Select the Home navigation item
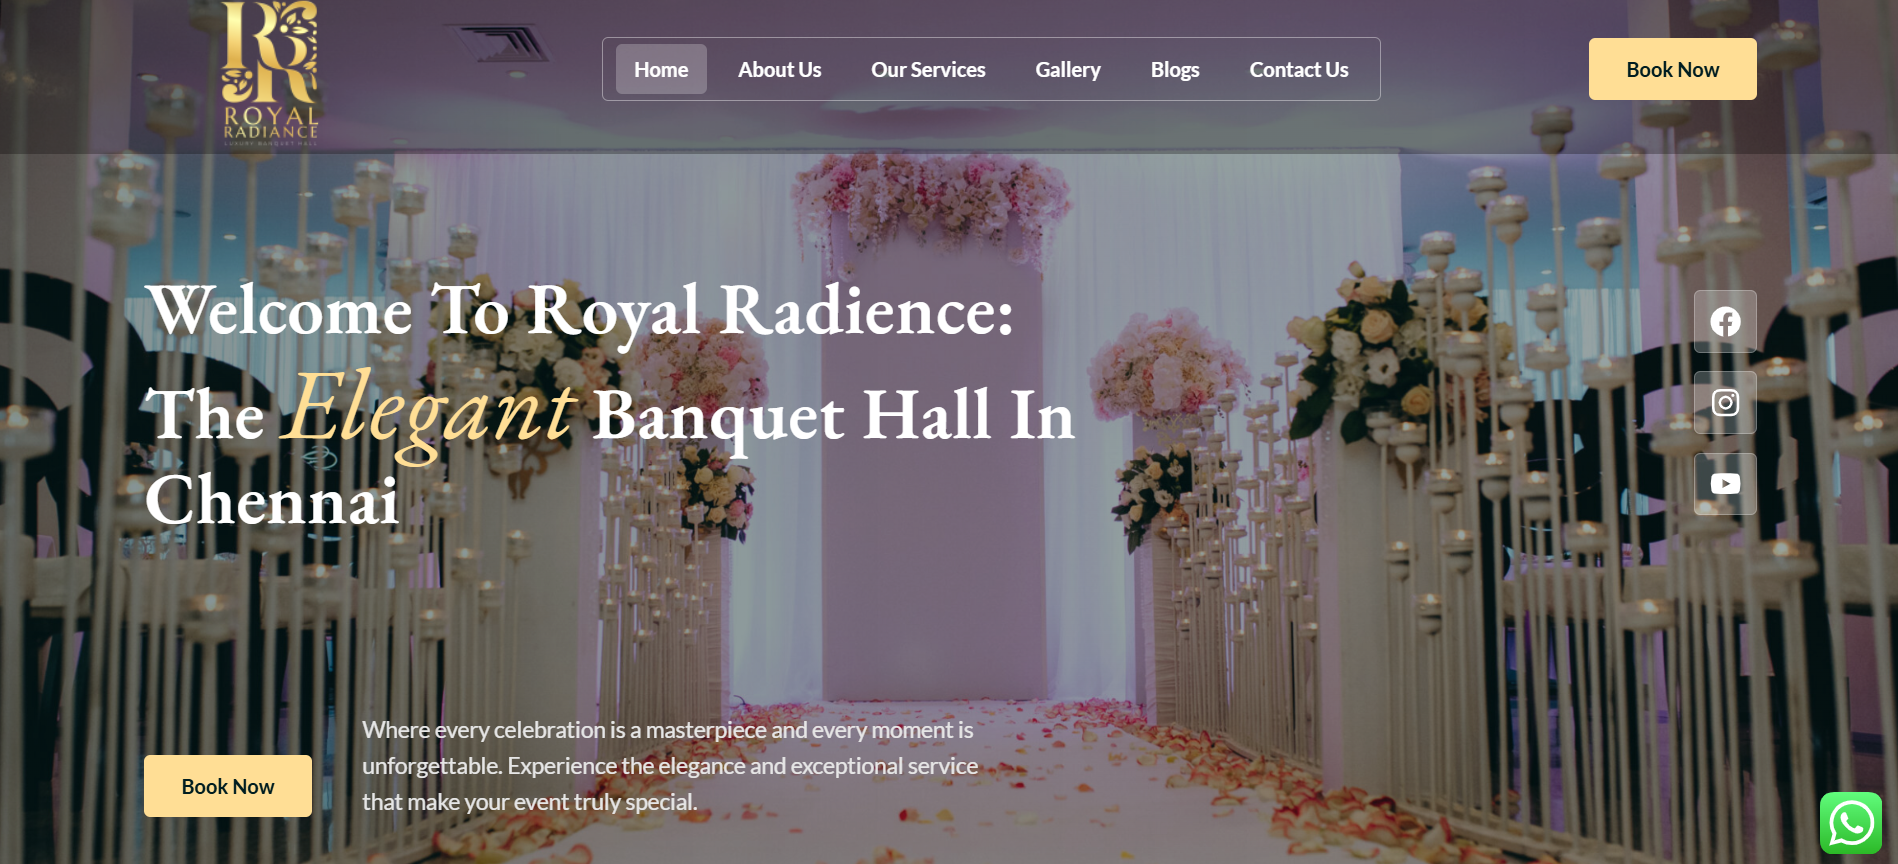Viewport: 1898px width, 864px height. tap(660, 70)
